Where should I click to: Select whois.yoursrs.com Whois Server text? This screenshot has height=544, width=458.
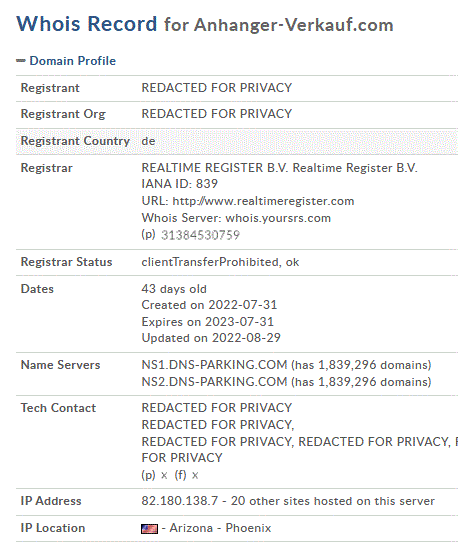[x=278, y=218]
